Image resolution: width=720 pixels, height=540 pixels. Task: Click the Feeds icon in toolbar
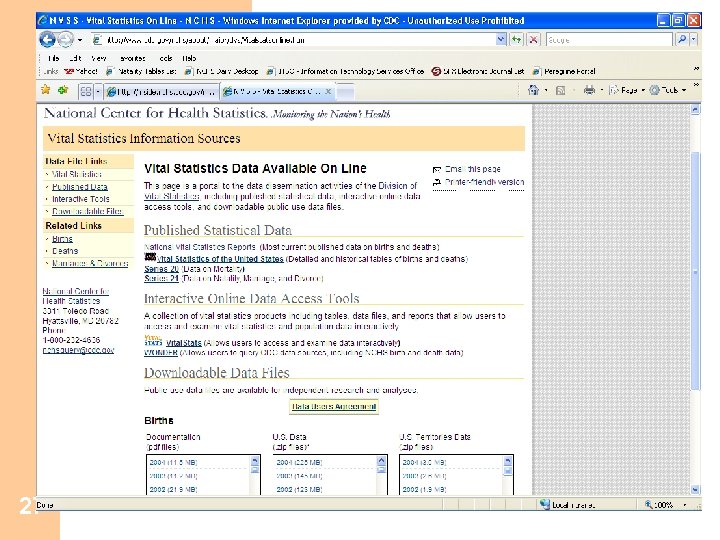560,90
